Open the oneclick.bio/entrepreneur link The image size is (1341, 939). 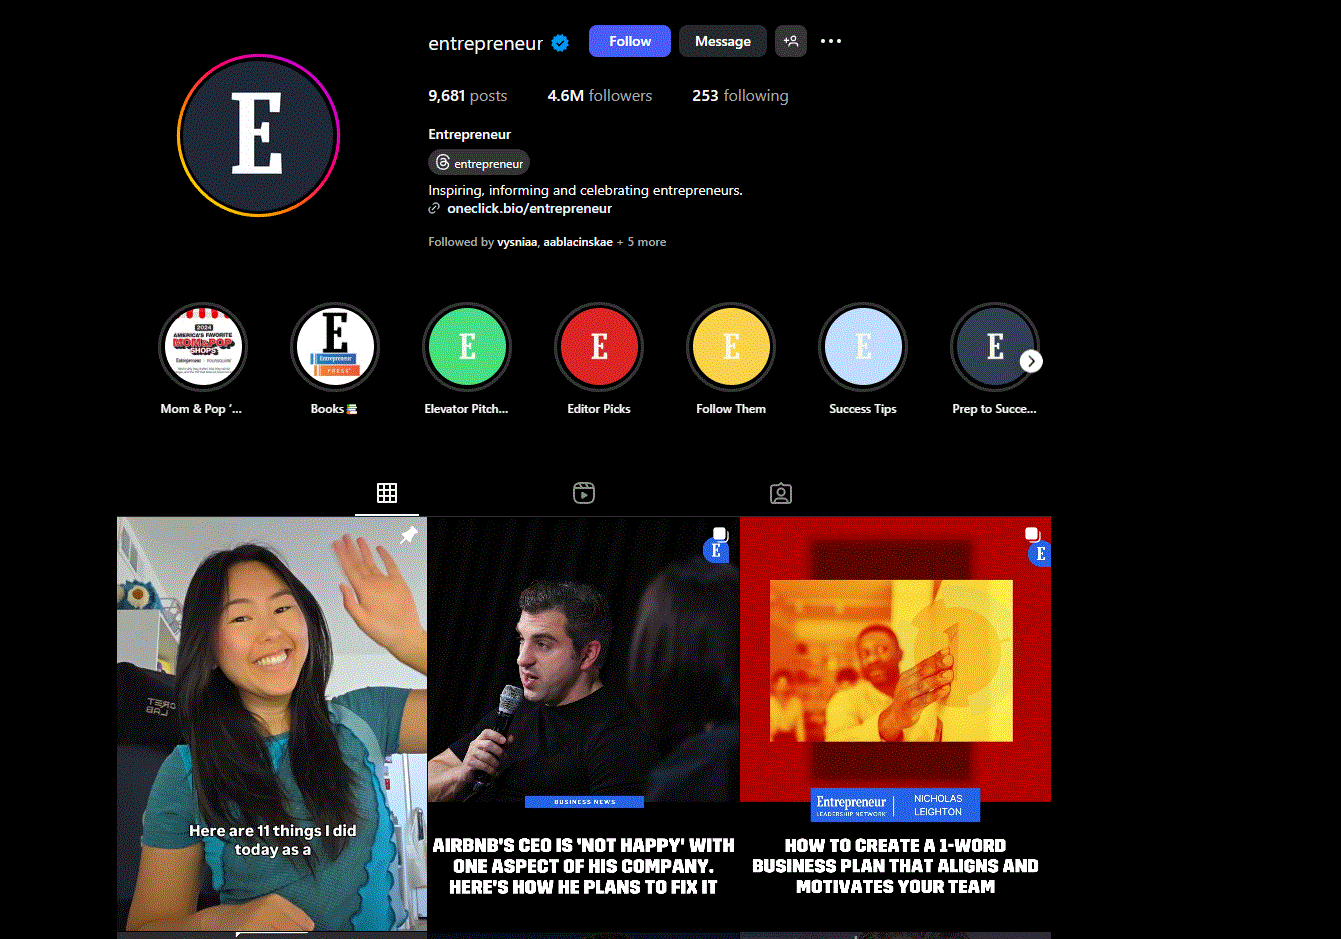(529, 208)
